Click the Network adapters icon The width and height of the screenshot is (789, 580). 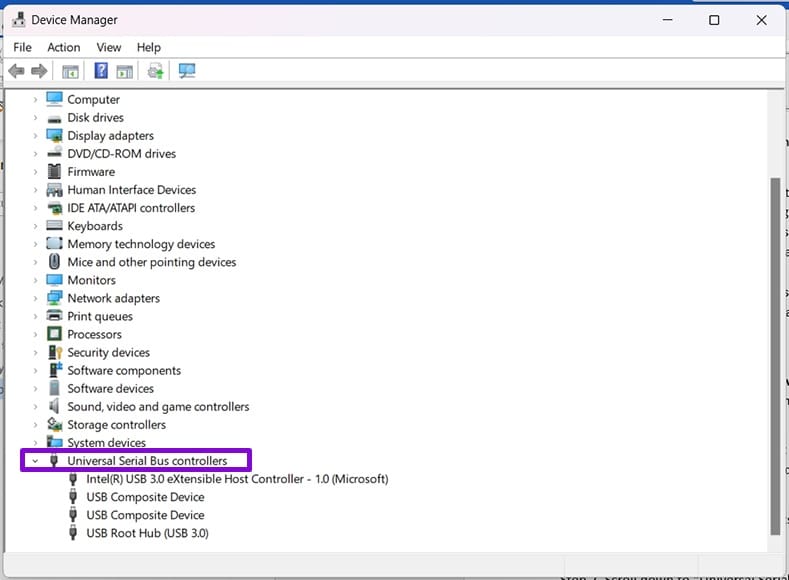point(54,298)
